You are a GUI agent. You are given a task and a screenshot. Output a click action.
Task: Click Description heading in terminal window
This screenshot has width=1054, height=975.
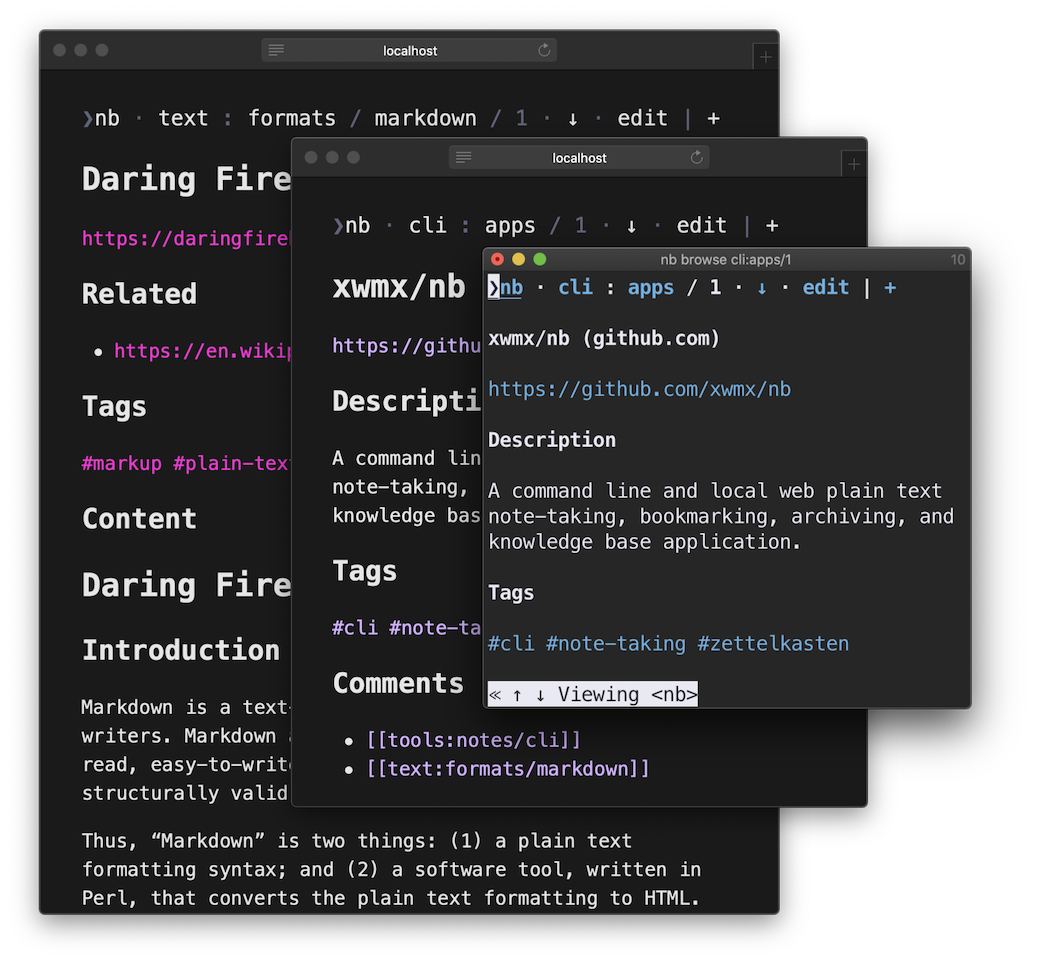[552, 440]
